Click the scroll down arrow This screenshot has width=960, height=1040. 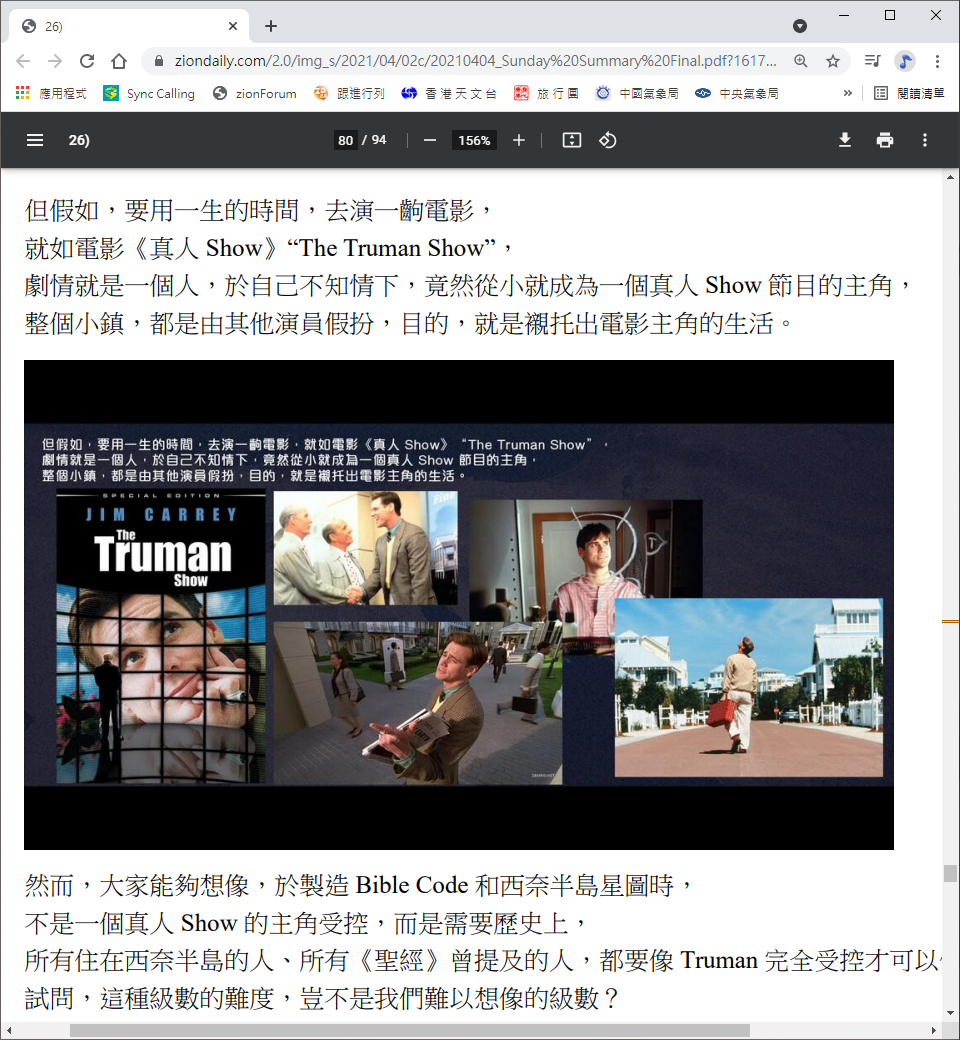point(950,1013)
